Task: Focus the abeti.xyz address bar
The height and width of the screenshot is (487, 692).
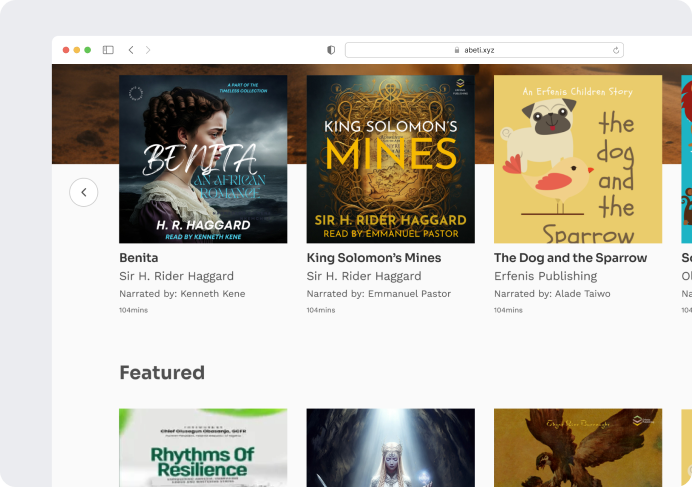Action: click(x=484, y=50)
